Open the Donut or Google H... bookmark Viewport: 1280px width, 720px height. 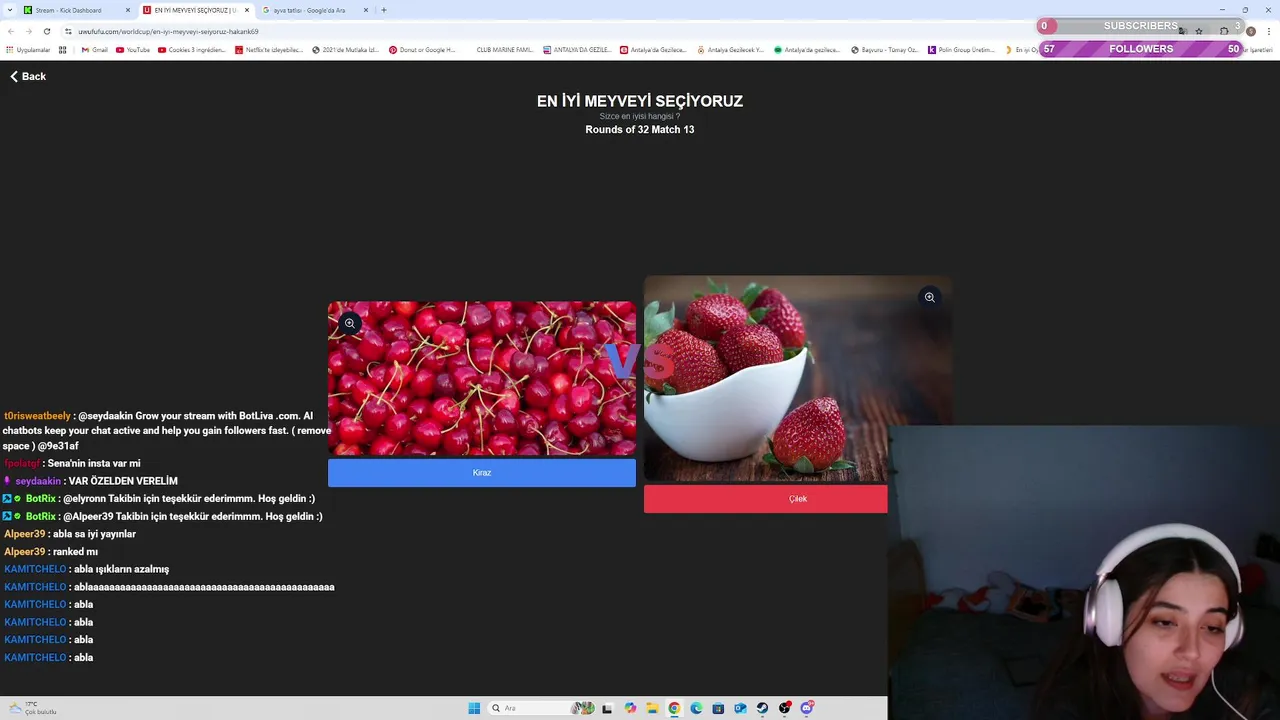tap(422, 49)
